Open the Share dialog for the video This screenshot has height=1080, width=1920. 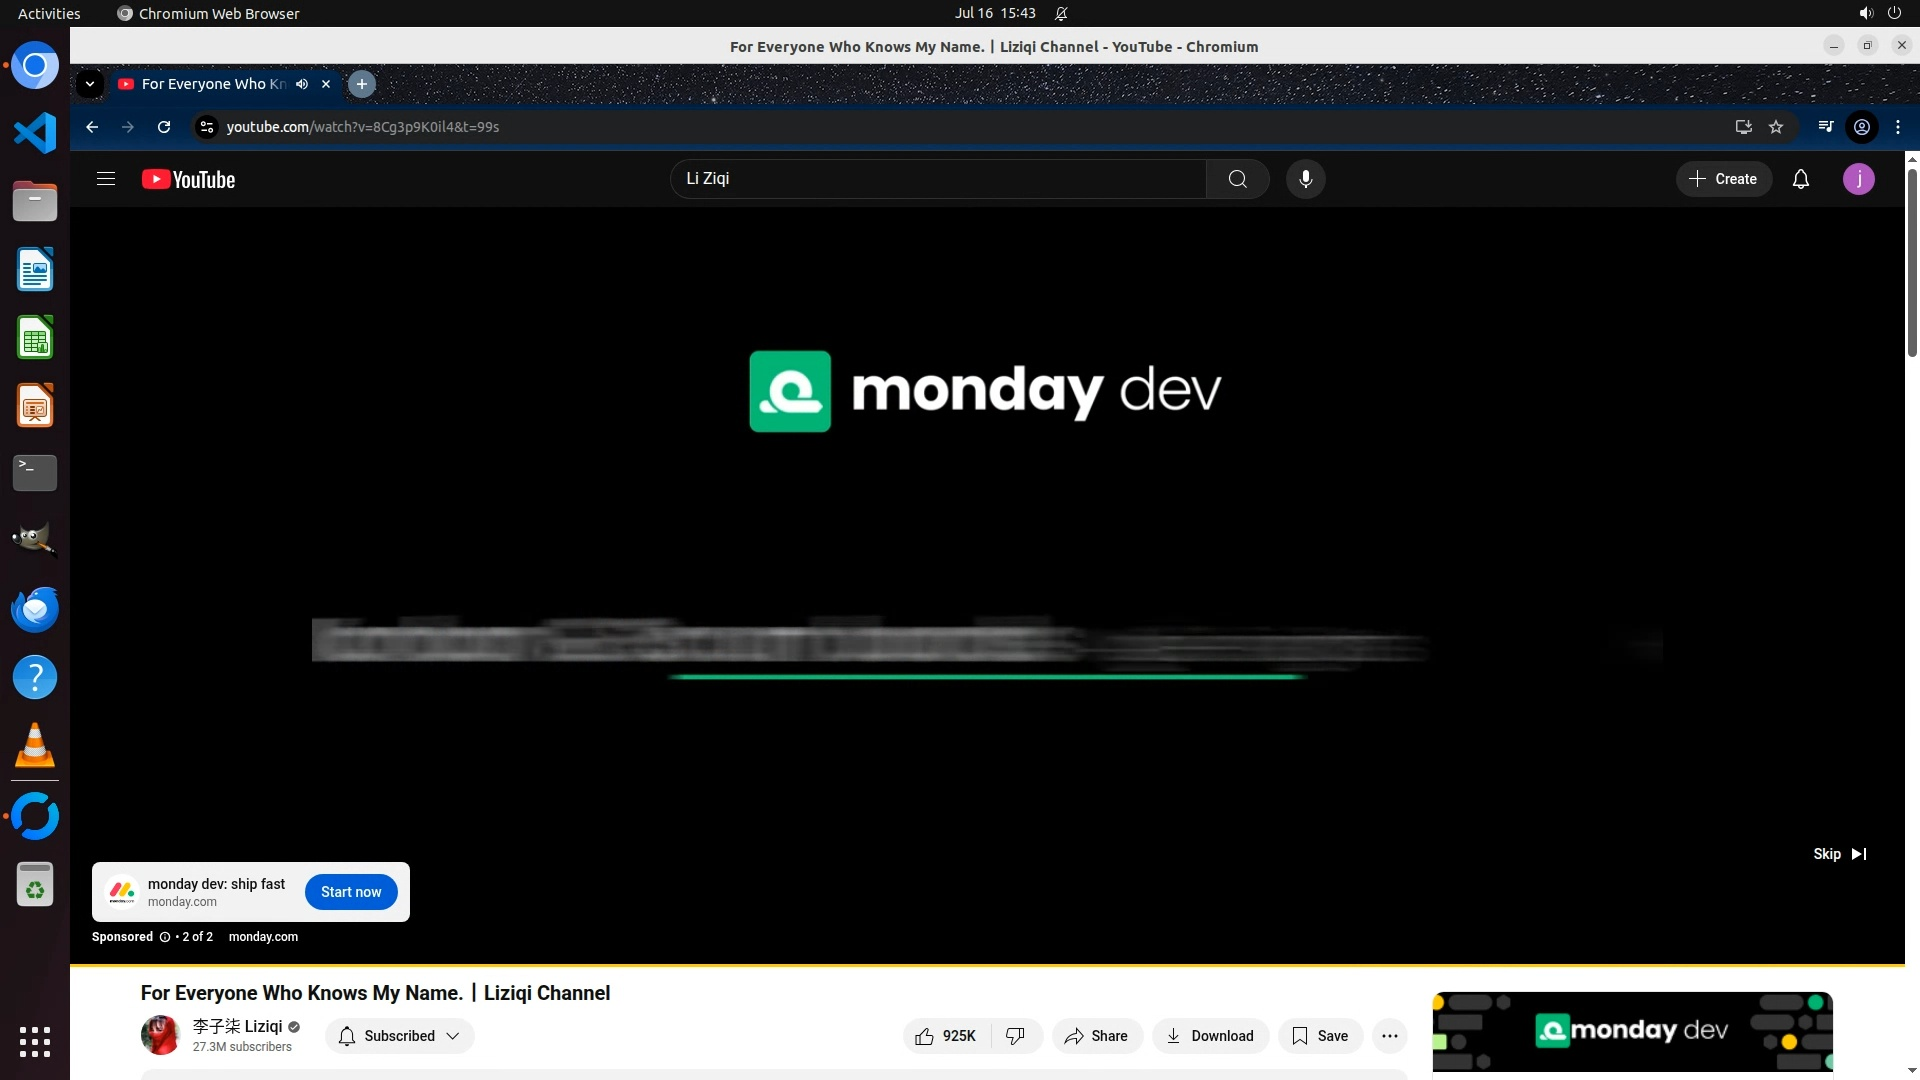pyautogui.click(x=1096, y=1036)
